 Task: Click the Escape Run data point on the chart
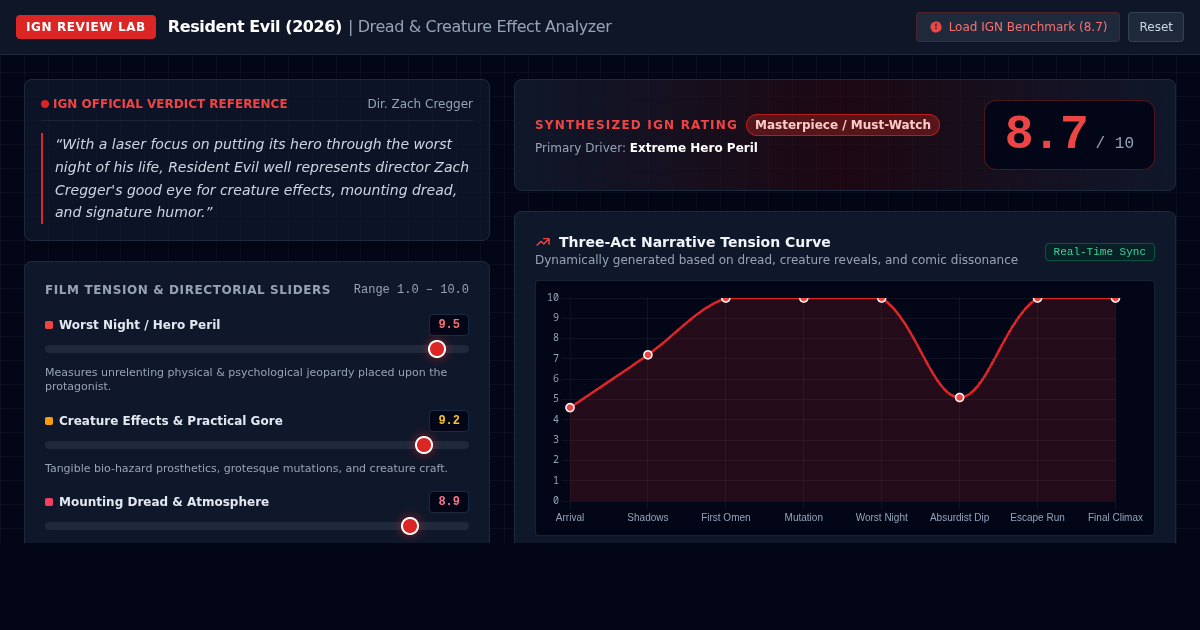[1037, 298]
